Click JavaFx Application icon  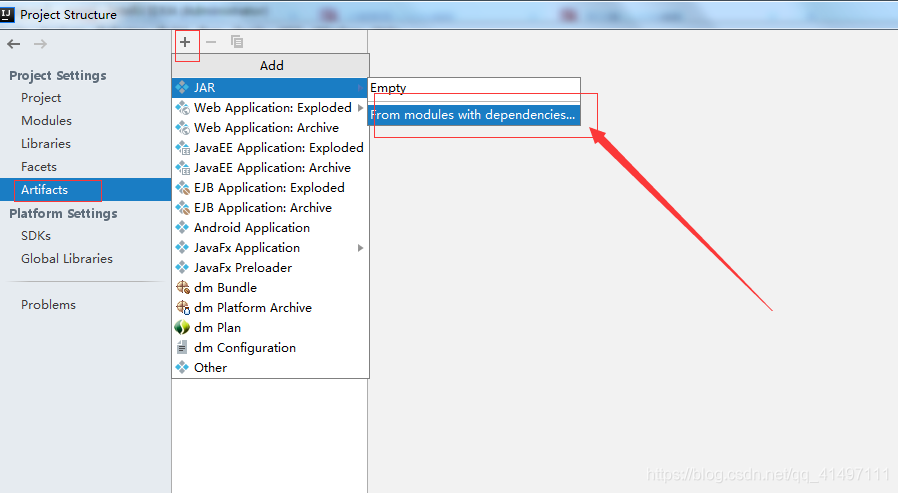[182, 247]
